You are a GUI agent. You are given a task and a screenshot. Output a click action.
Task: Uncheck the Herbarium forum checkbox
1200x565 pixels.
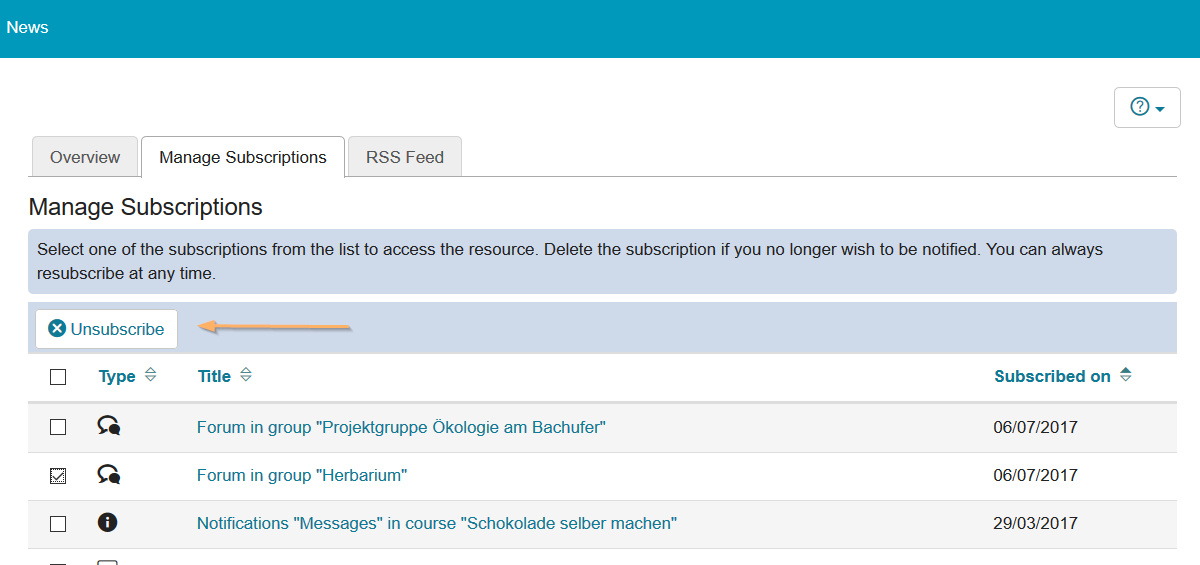point(58,476)
